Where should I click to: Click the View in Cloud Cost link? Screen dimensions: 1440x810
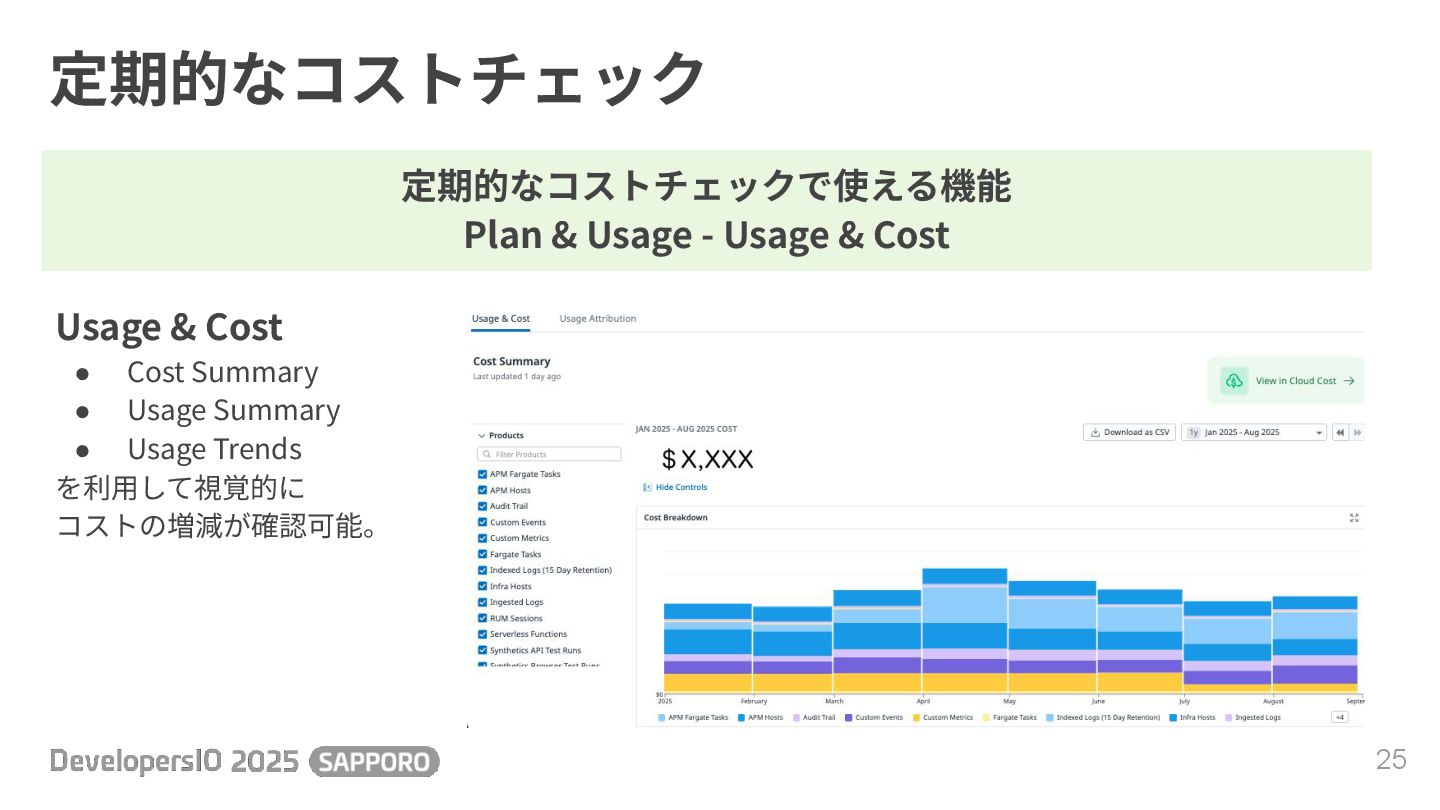[1286, 381]
